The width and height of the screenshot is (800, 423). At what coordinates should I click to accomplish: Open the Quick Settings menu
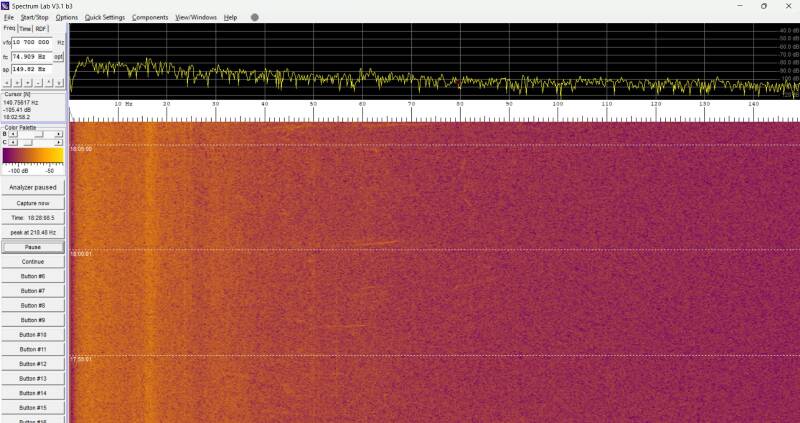coord(105,17)
